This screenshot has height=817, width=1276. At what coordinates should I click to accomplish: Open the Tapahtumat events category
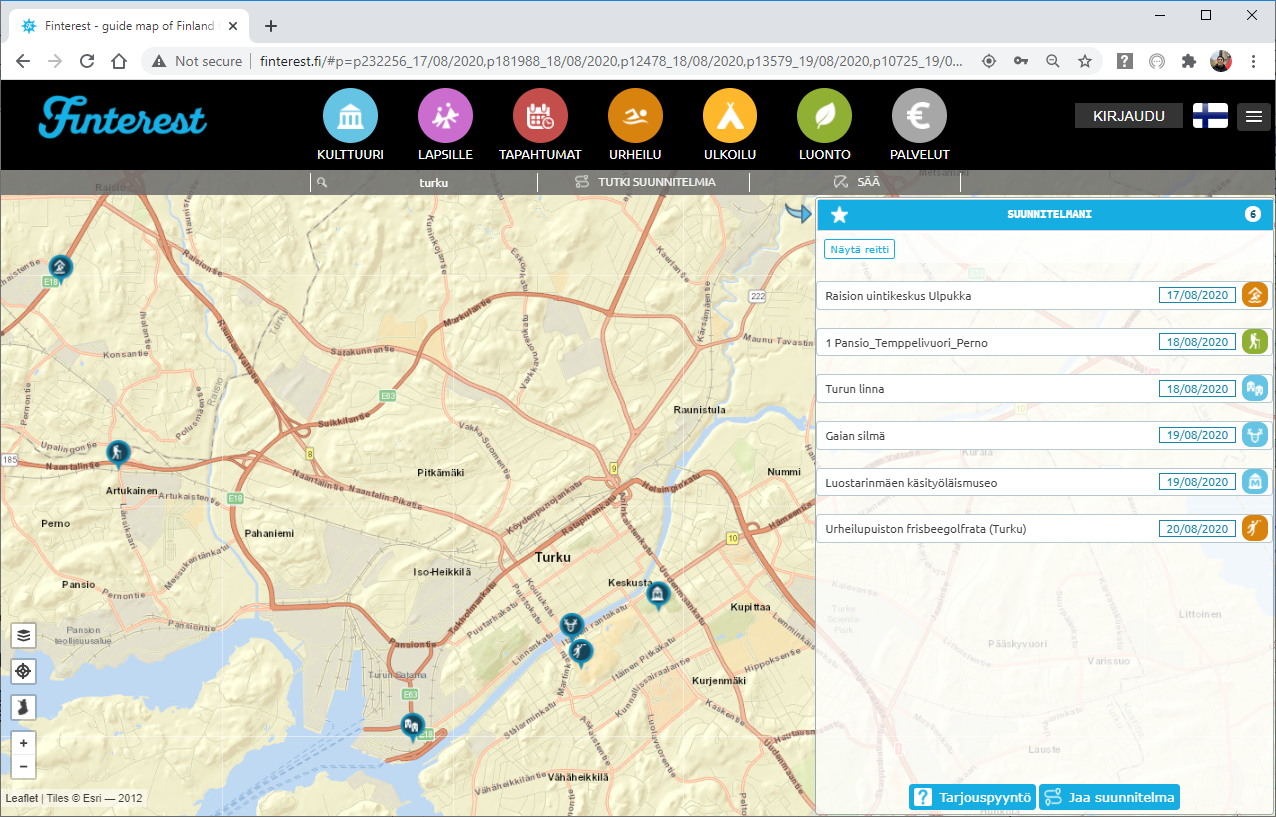[540, 116]
